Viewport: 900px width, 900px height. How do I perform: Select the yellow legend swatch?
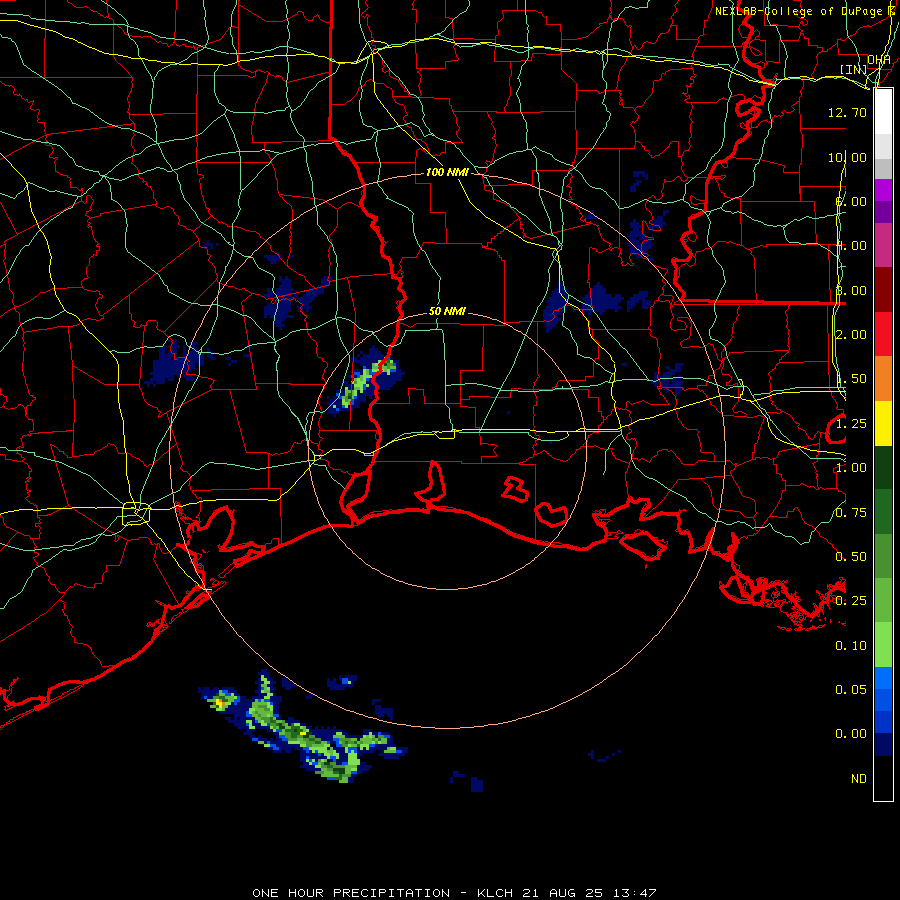tap(883, 423)
